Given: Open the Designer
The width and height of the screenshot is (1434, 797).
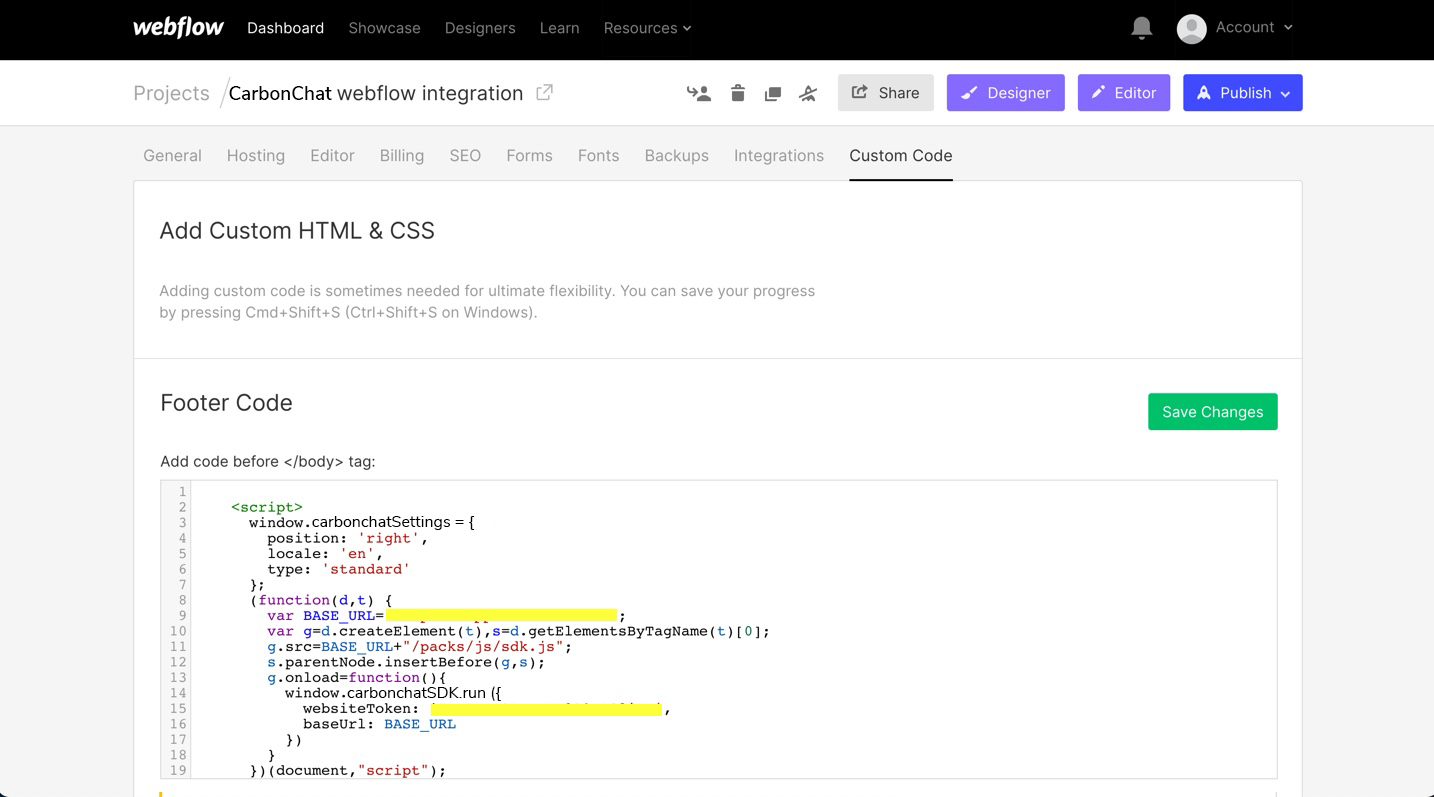Looking at the screenshot, I should [1005, 93].
